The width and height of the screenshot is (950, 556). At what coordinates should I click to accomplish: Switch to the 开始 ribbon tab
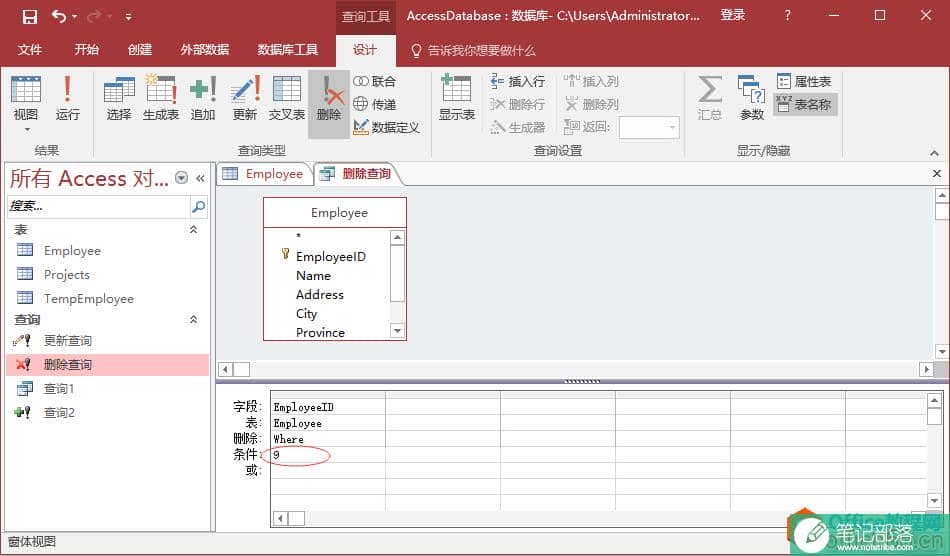[x=87, y=50]
